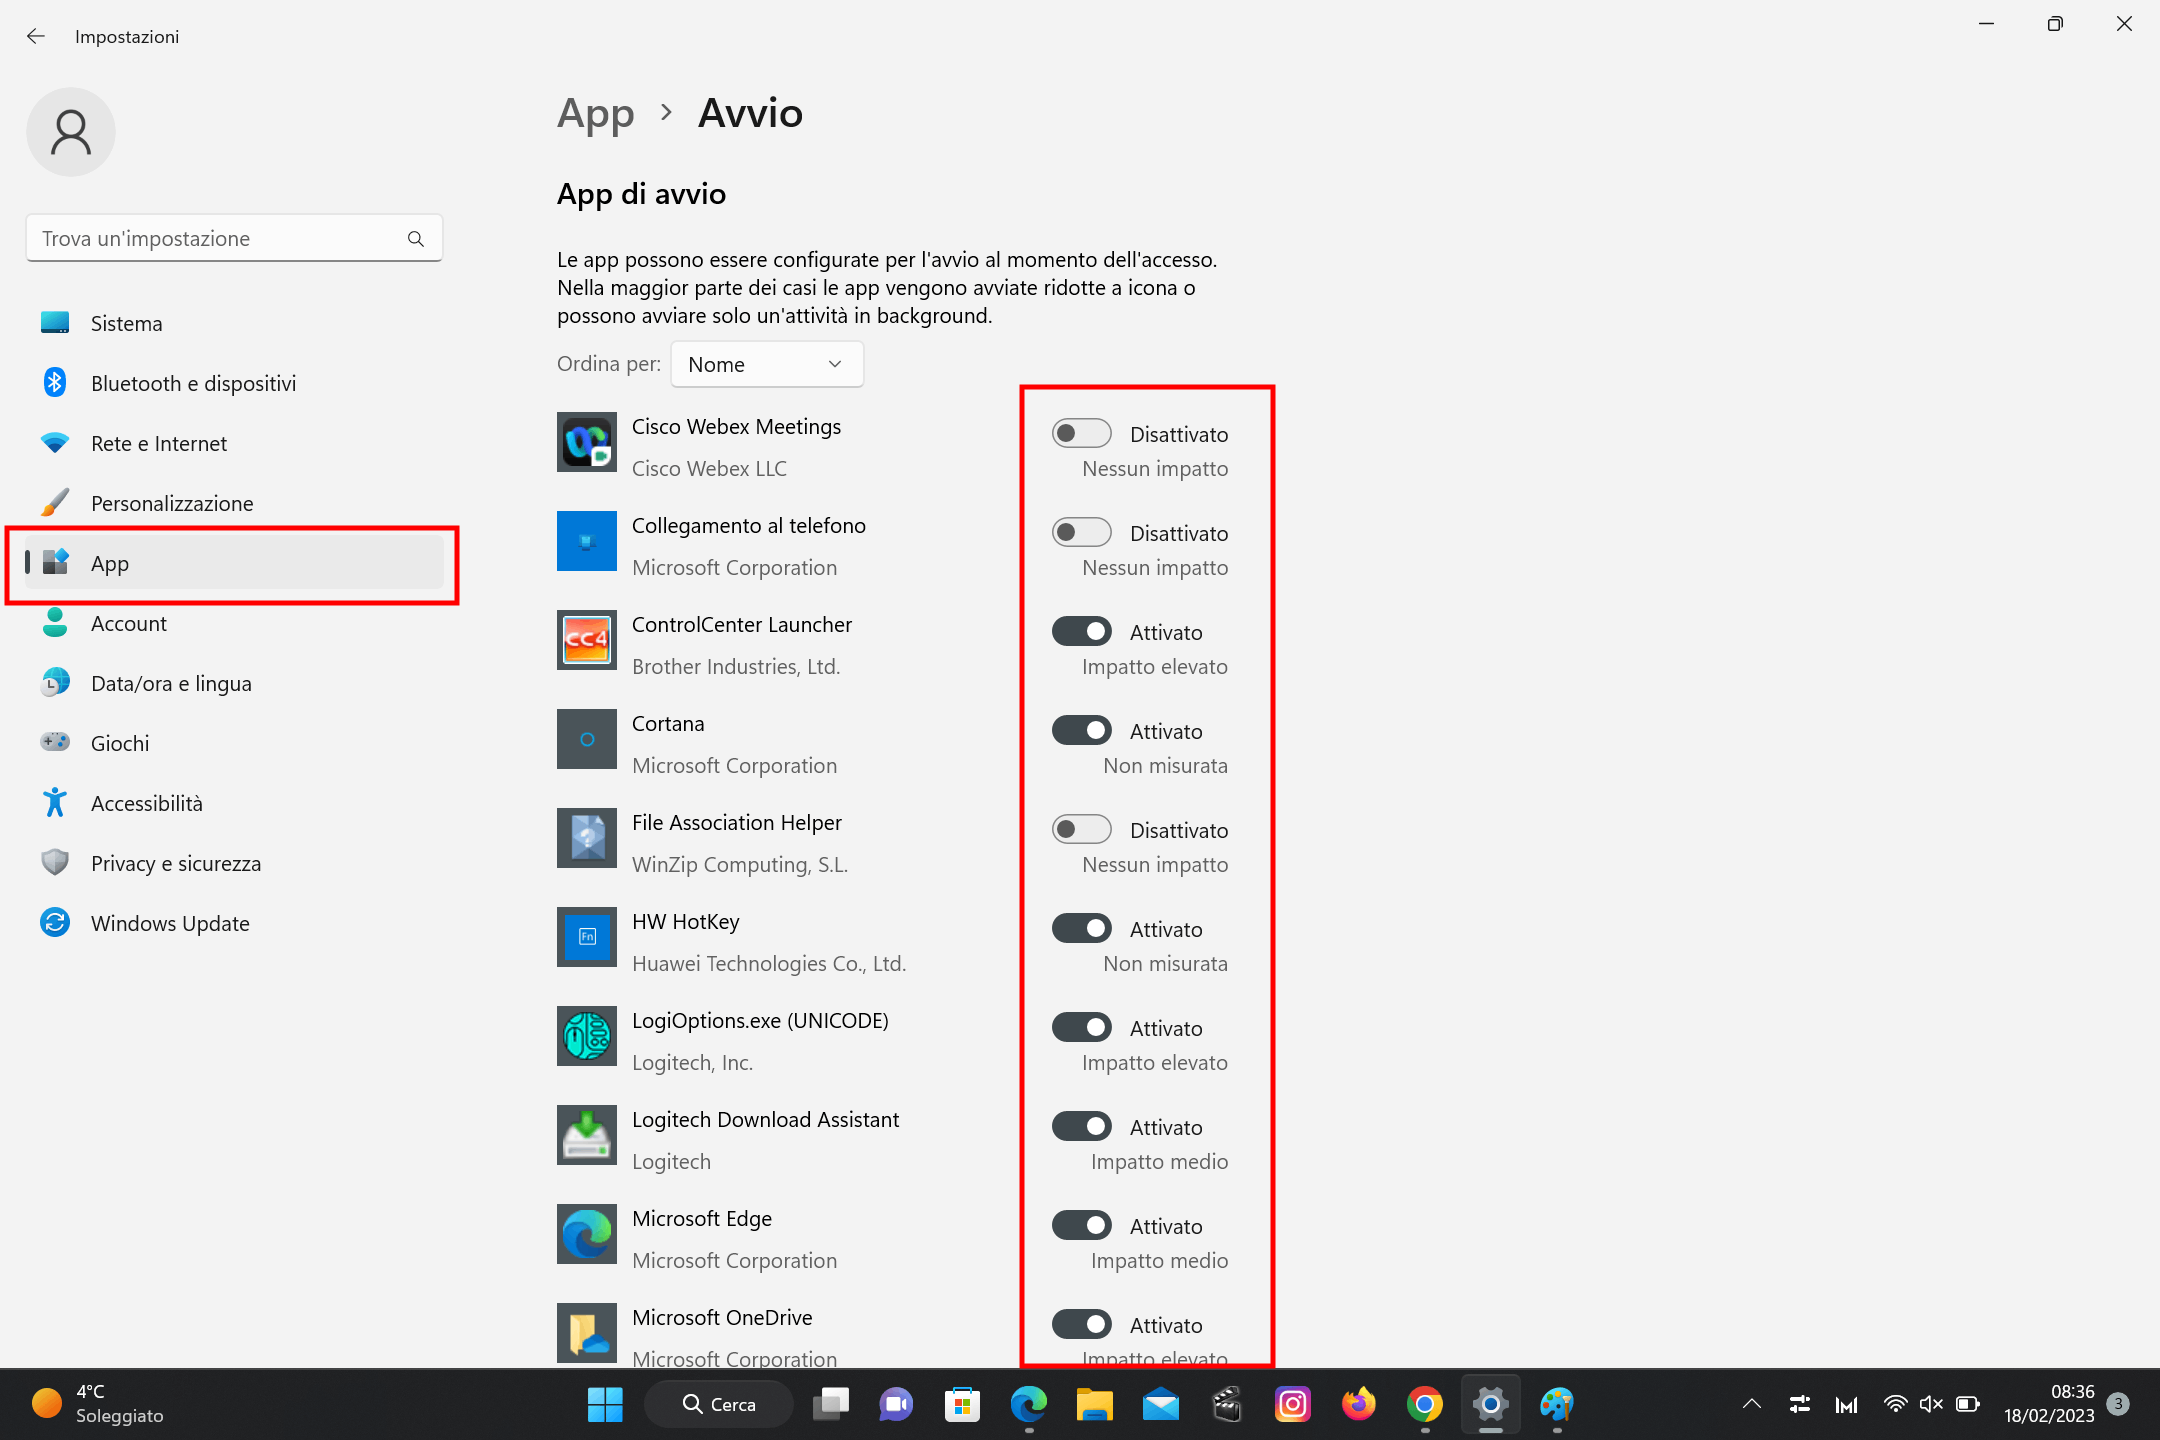Select App in the settings sidebar

tap(110, 563)
